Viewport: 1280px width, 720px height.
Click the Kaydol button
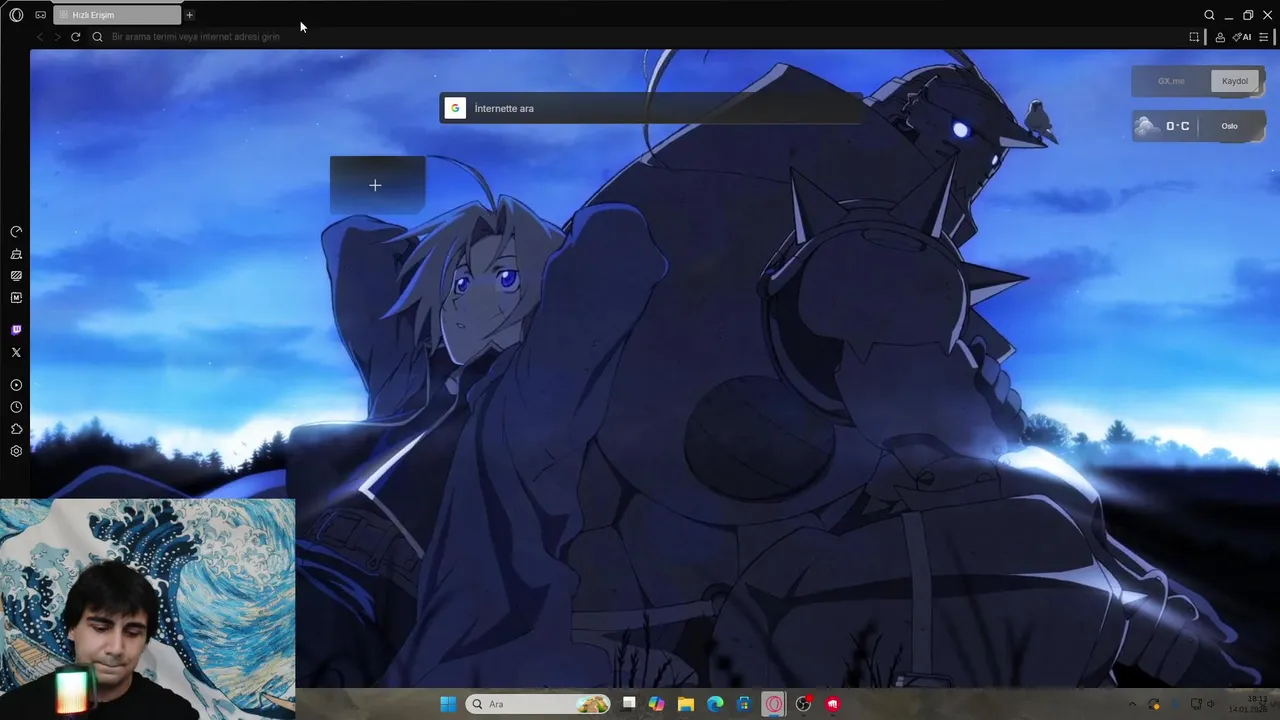point(1235,81)
